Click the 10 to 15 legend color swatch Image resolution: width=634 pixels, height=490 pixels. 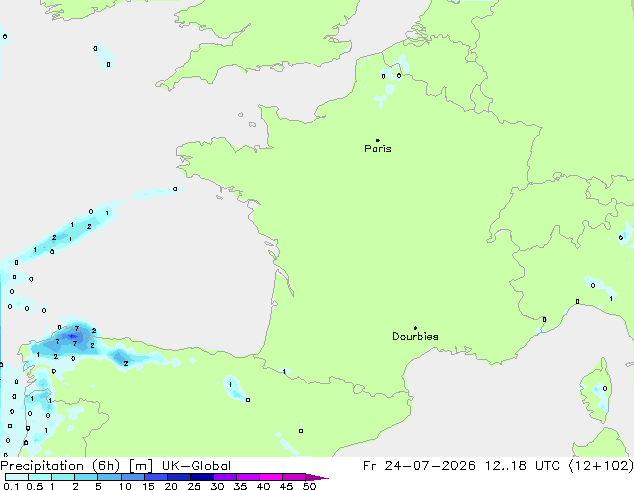coord(132,477)
